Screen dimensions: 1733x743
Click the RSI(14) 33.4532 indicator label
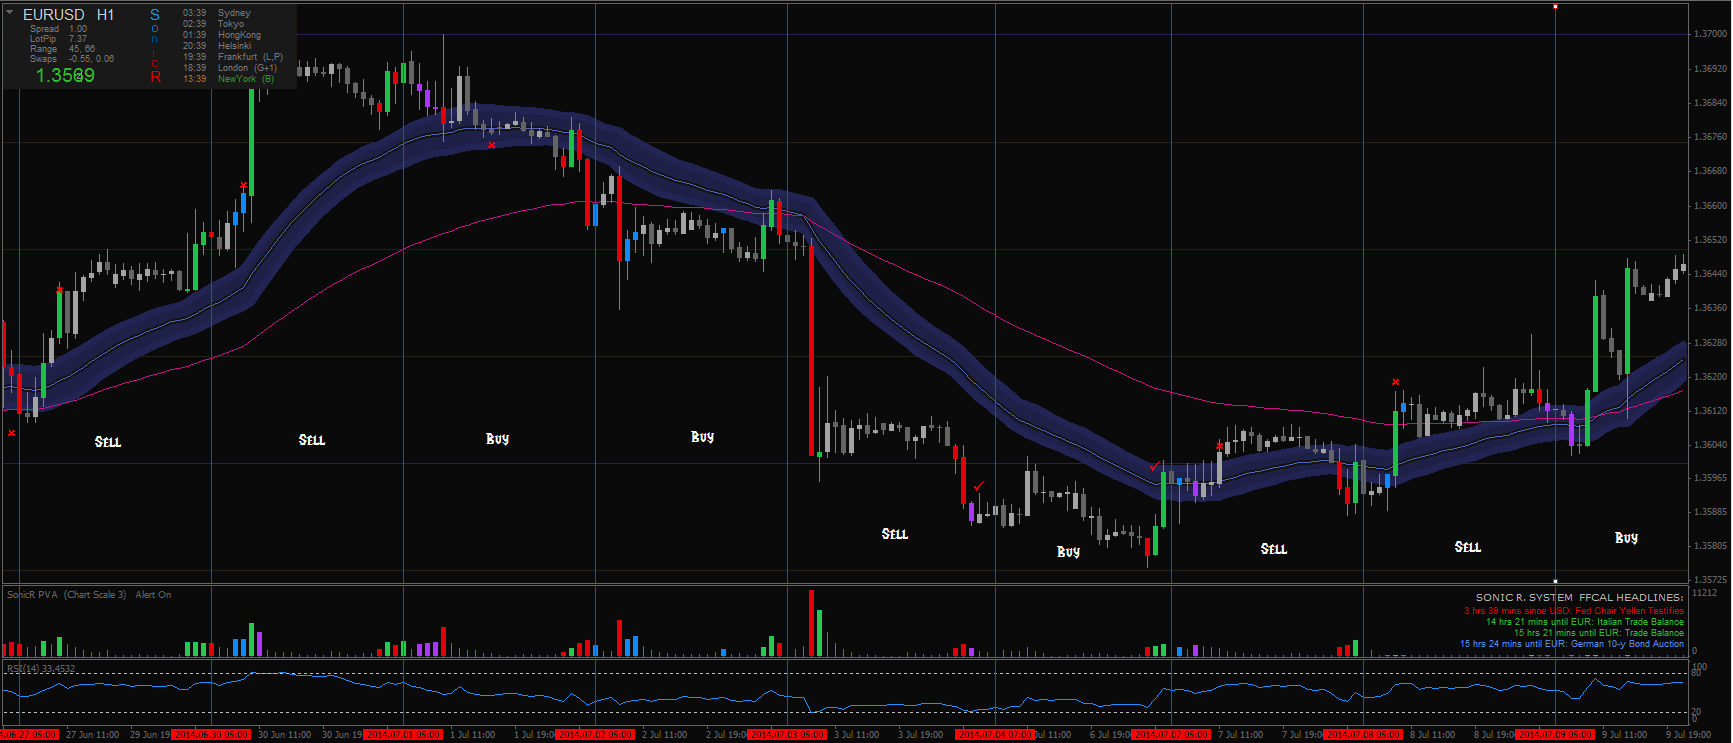41,669
